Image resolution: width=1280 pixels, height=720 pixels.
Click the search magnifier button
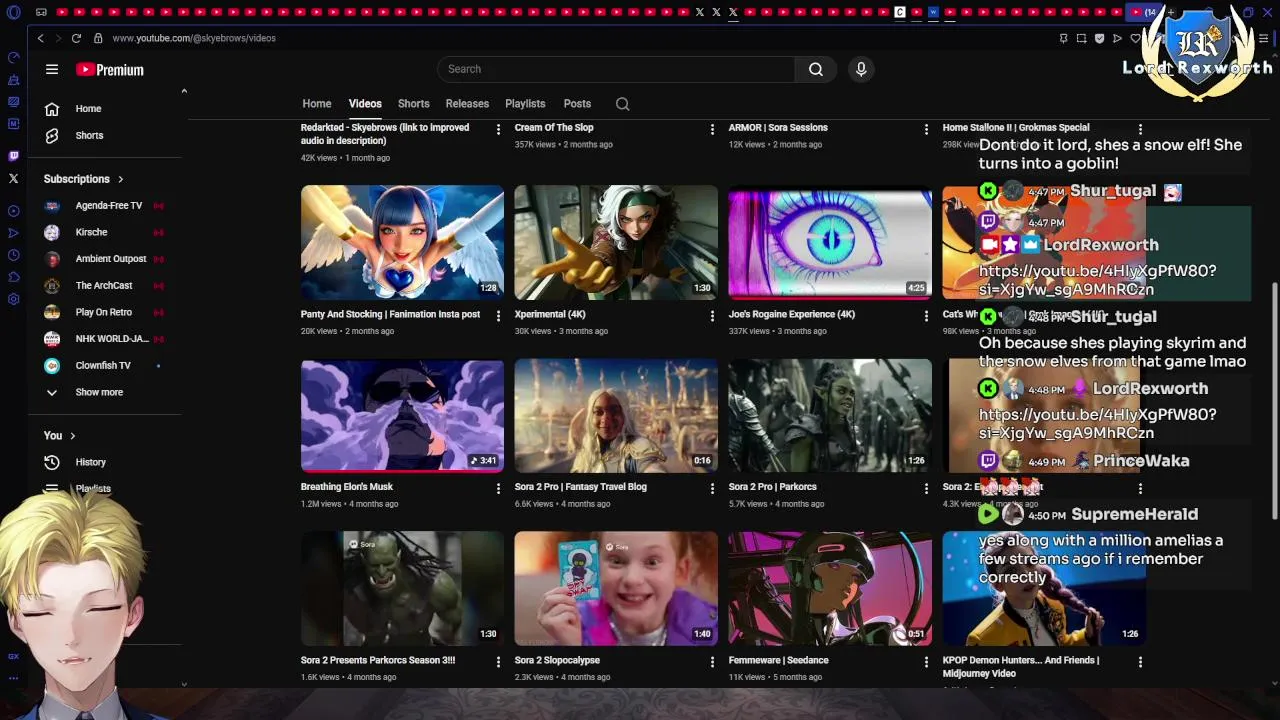click(816, 69)
